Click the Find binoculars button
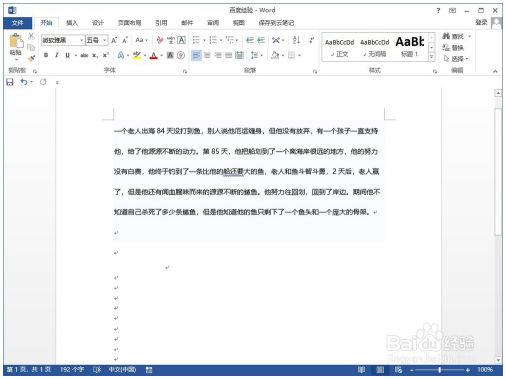The image size is (506, 379). (453, 36)
